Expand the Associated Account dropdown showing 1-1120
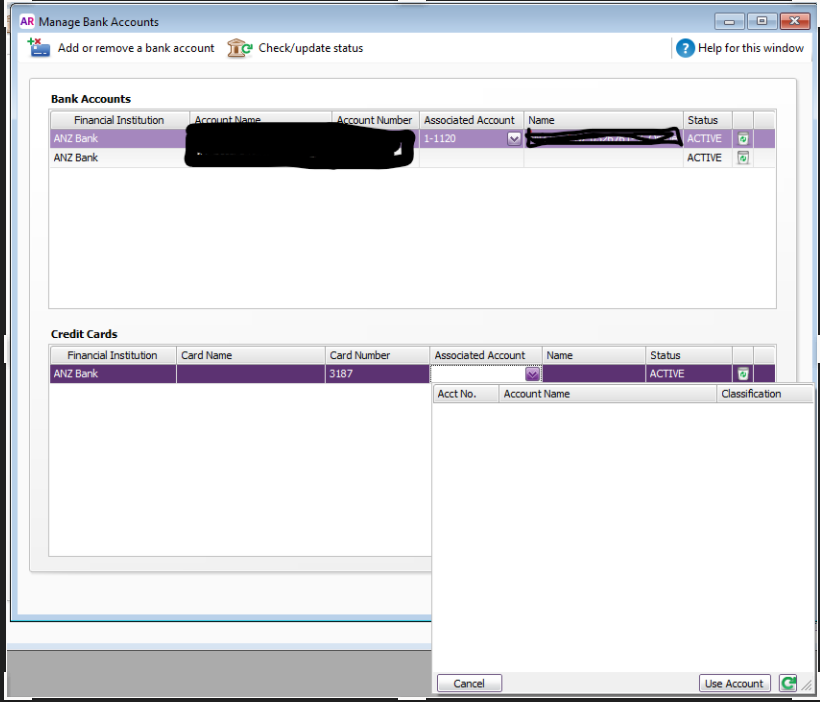The height and width of the screenshot is (702, 820). coord(514,139)
